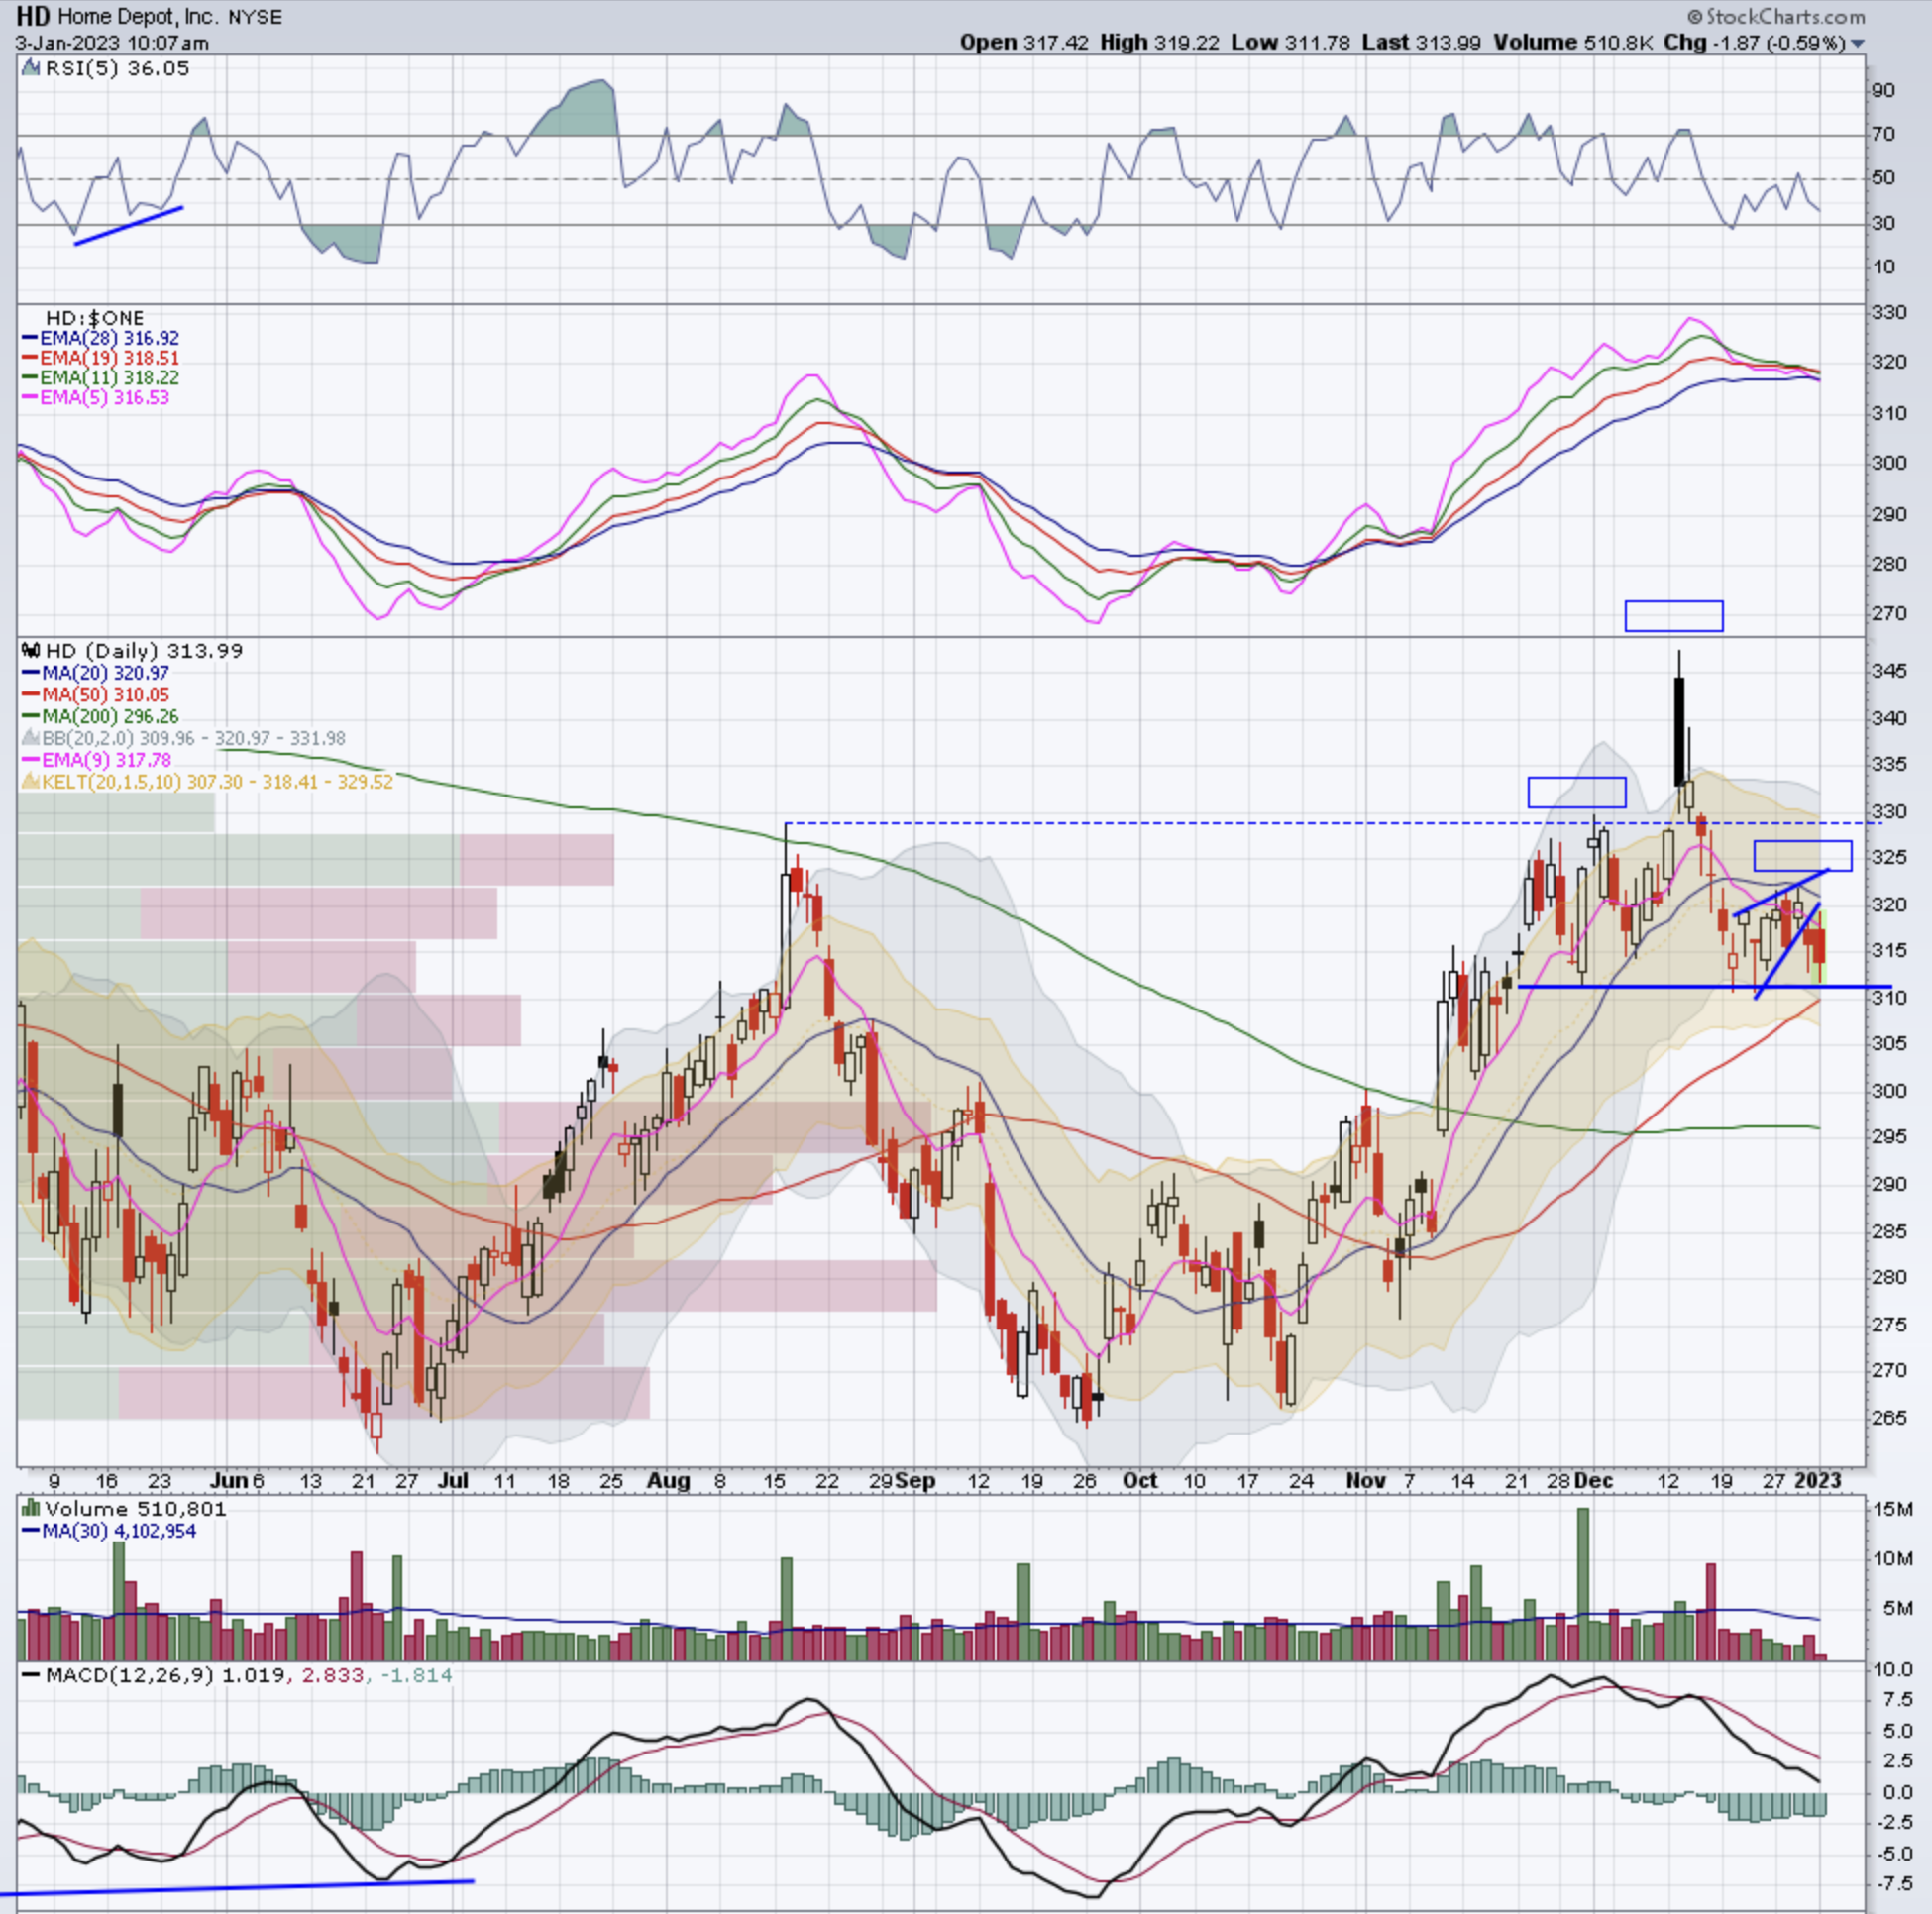Click the 'EMA(28) 316.92' legend entry
The image size is (1932, 1914).
[x=109, y=338]
